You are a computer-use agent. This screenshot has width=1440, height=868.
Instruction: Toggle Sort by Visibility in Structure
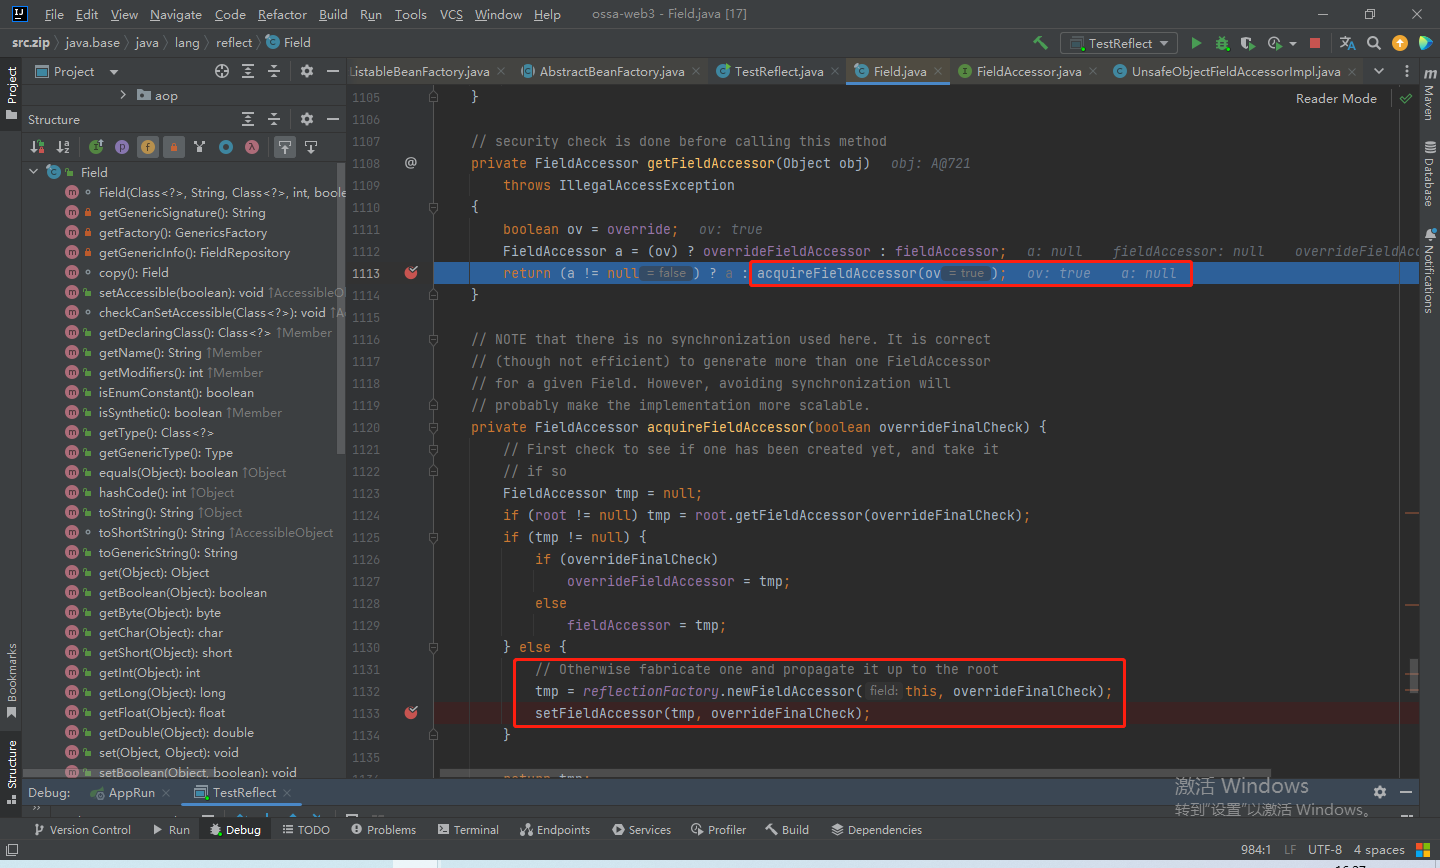(37, 147)
